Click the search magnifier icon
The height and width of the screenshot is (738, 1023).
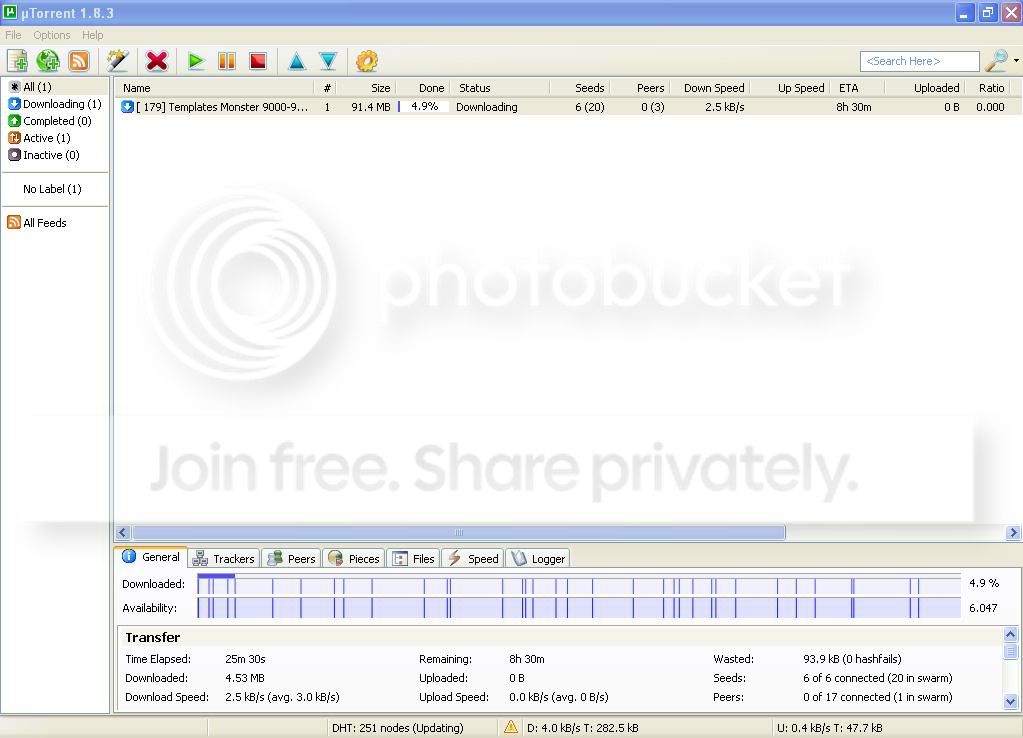(996, 61)
